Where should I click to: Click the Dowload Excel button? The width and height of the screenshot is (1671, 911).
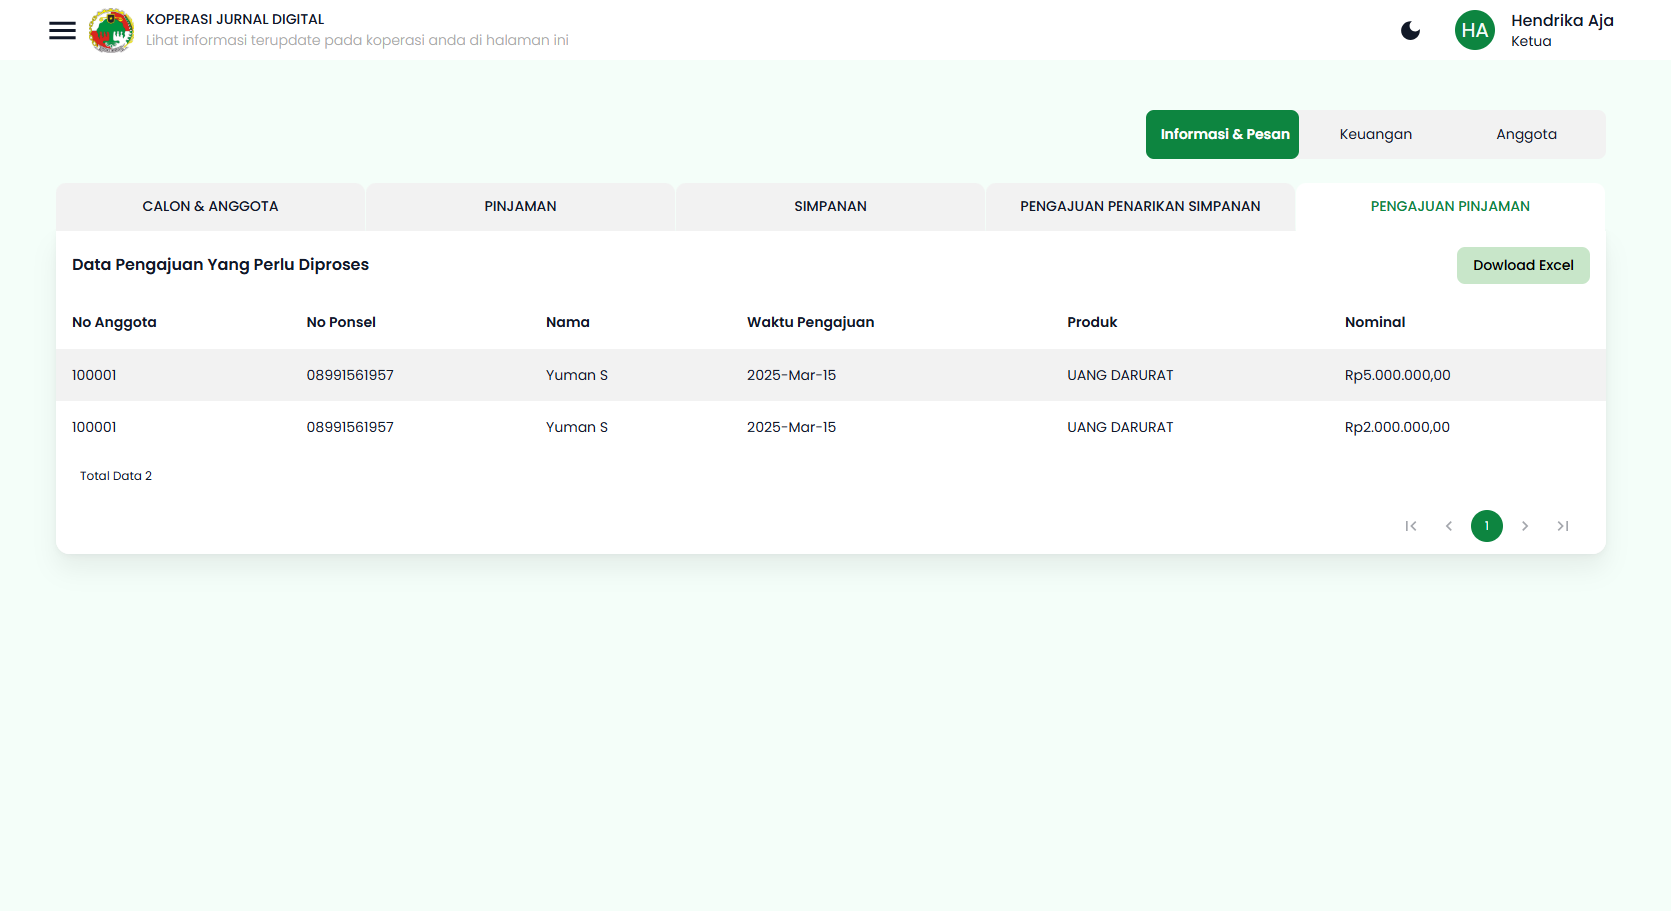(x=1523, y=265)
